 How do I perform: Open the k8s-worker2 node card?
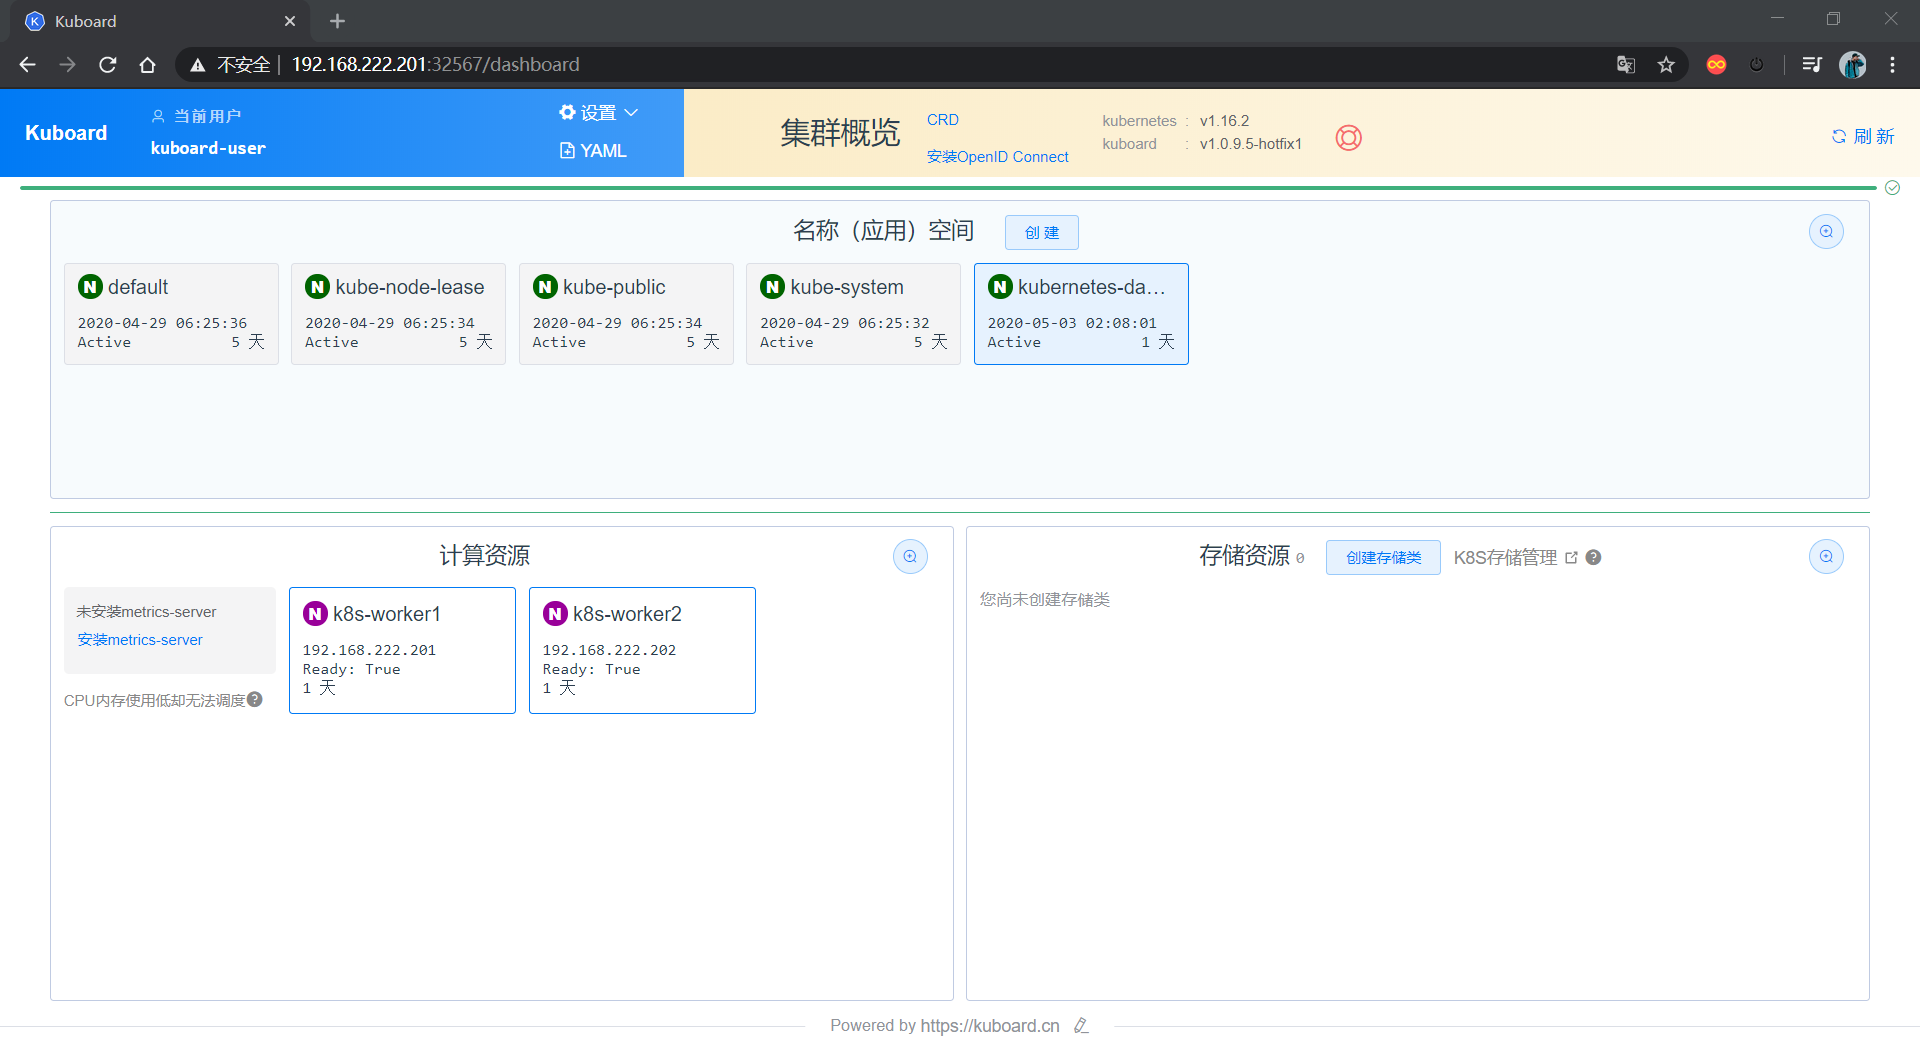642,650
